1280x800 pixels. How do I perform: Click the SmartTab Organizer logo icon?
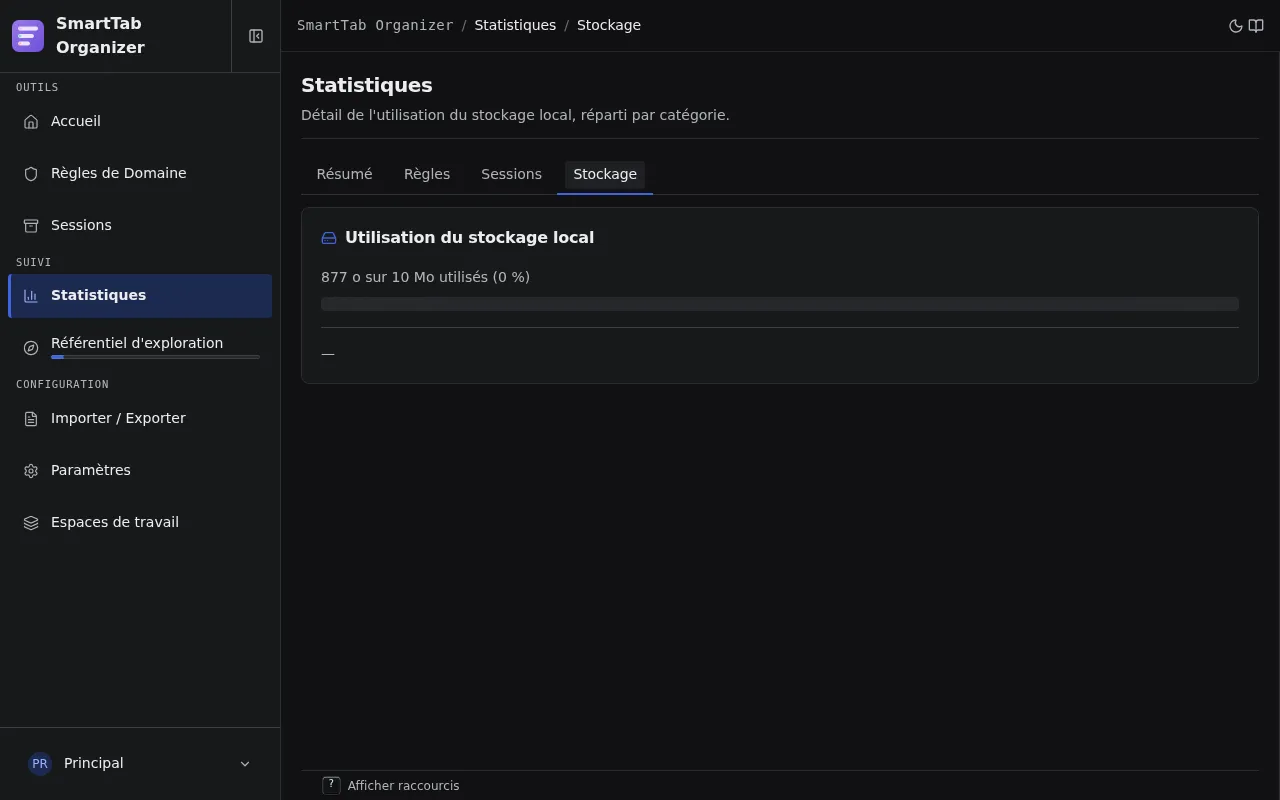28,36
